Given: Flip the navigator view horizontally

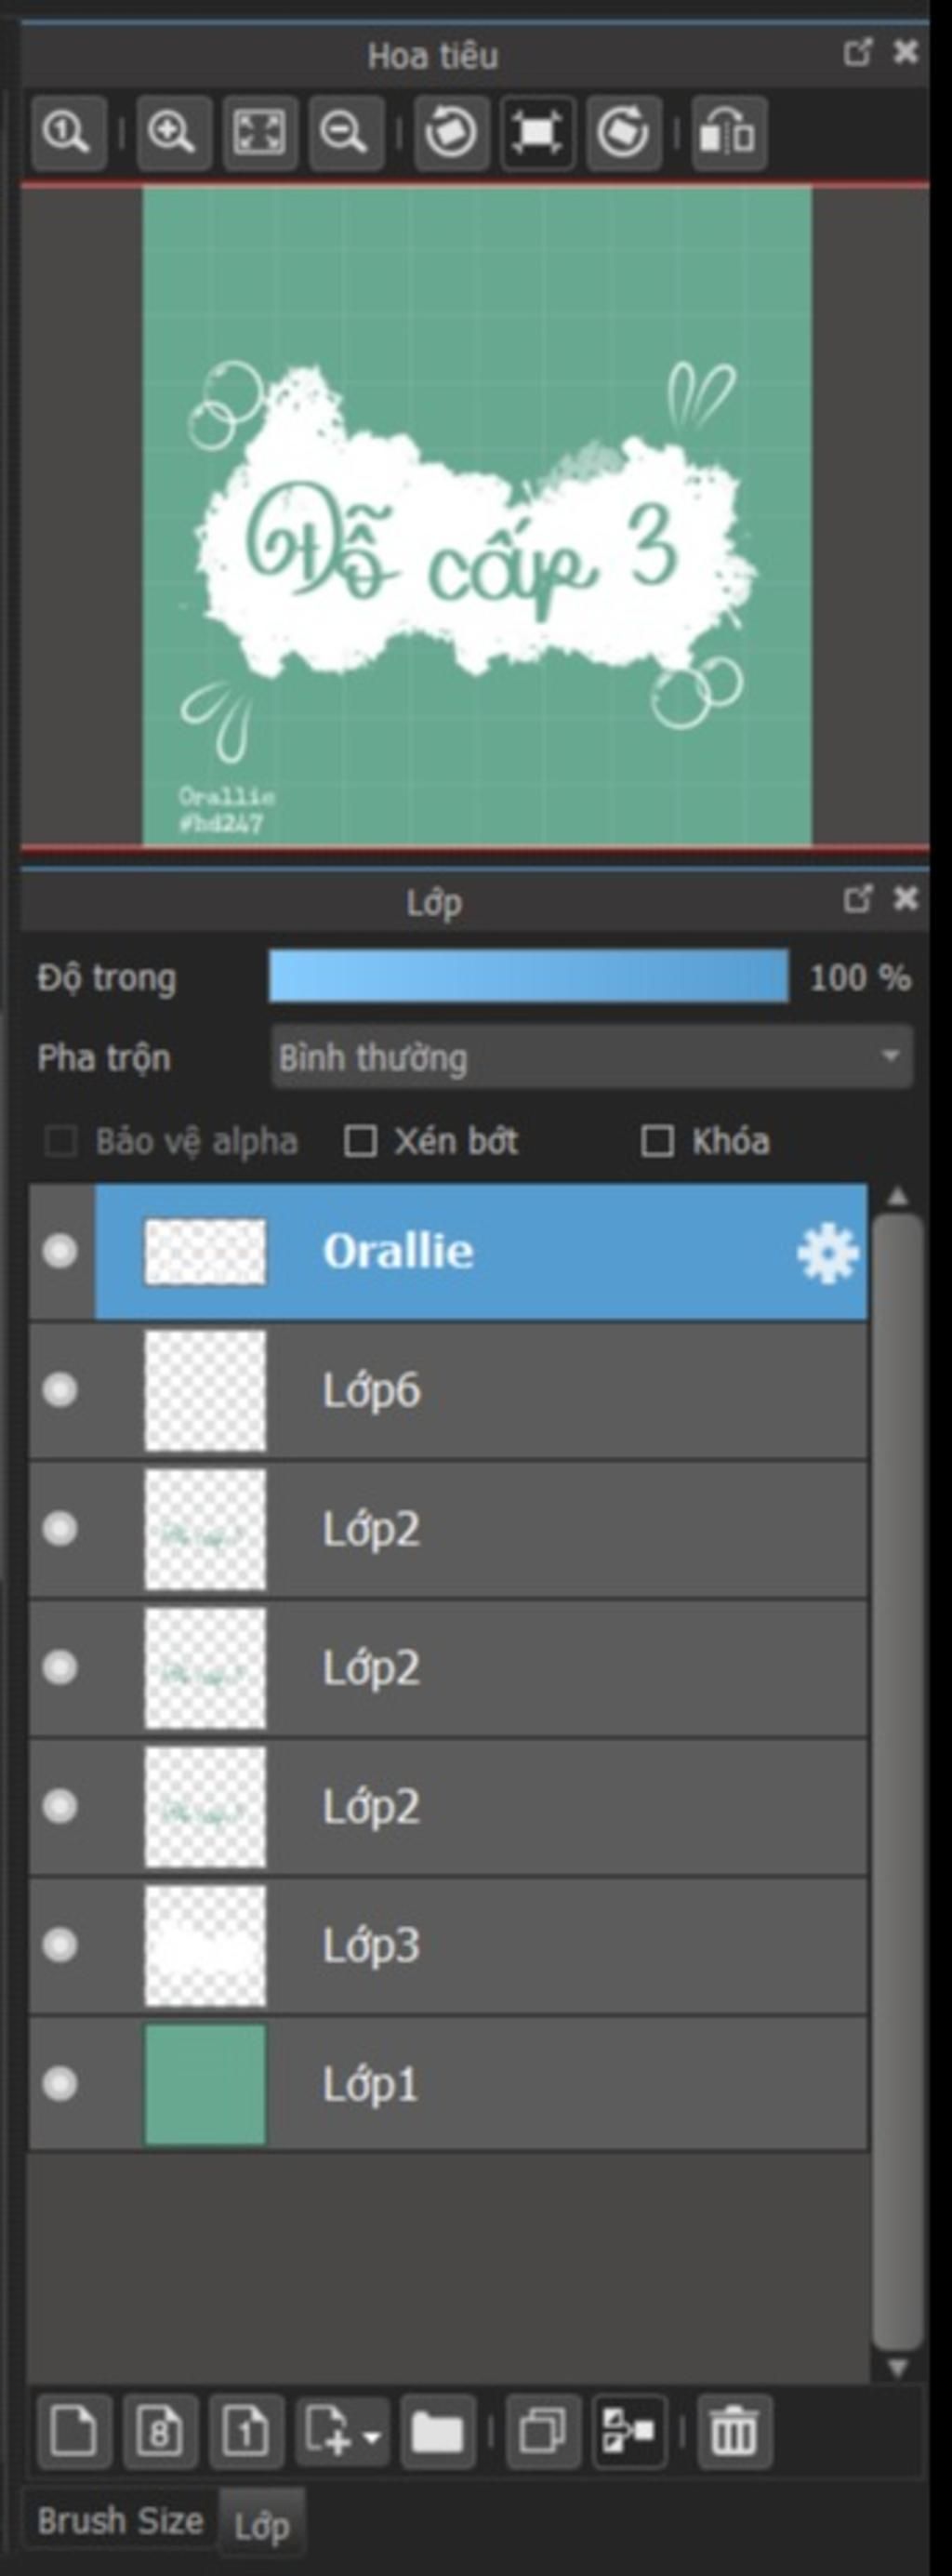Looking at the screenshot, I should pos(729,133).
